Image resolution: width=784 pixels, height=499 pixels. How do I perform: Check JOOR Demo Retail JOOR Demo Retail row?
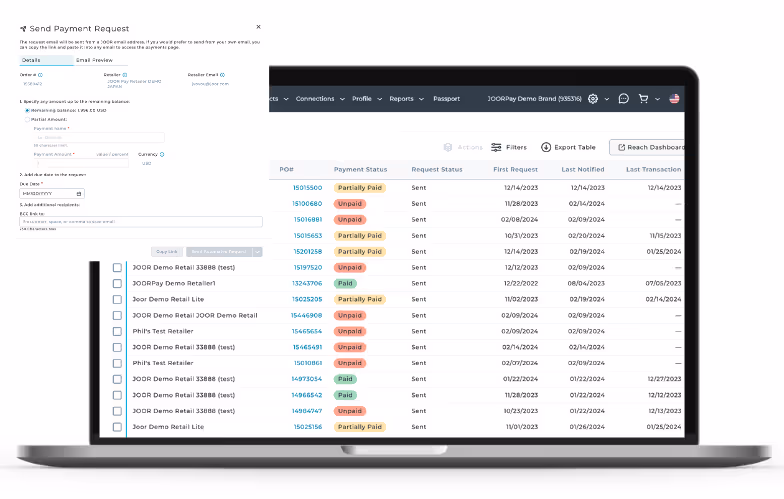117,316
